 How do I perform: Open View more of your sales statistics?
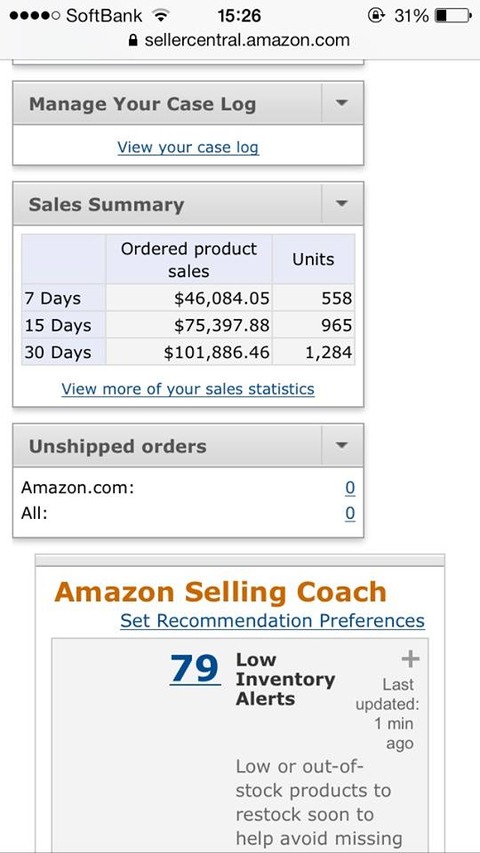(188, 389)
